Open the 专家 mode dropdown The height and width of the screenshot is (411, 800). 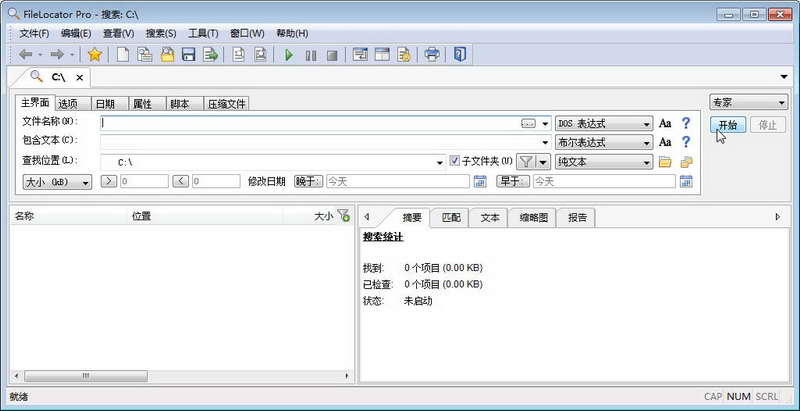[748, 102]
